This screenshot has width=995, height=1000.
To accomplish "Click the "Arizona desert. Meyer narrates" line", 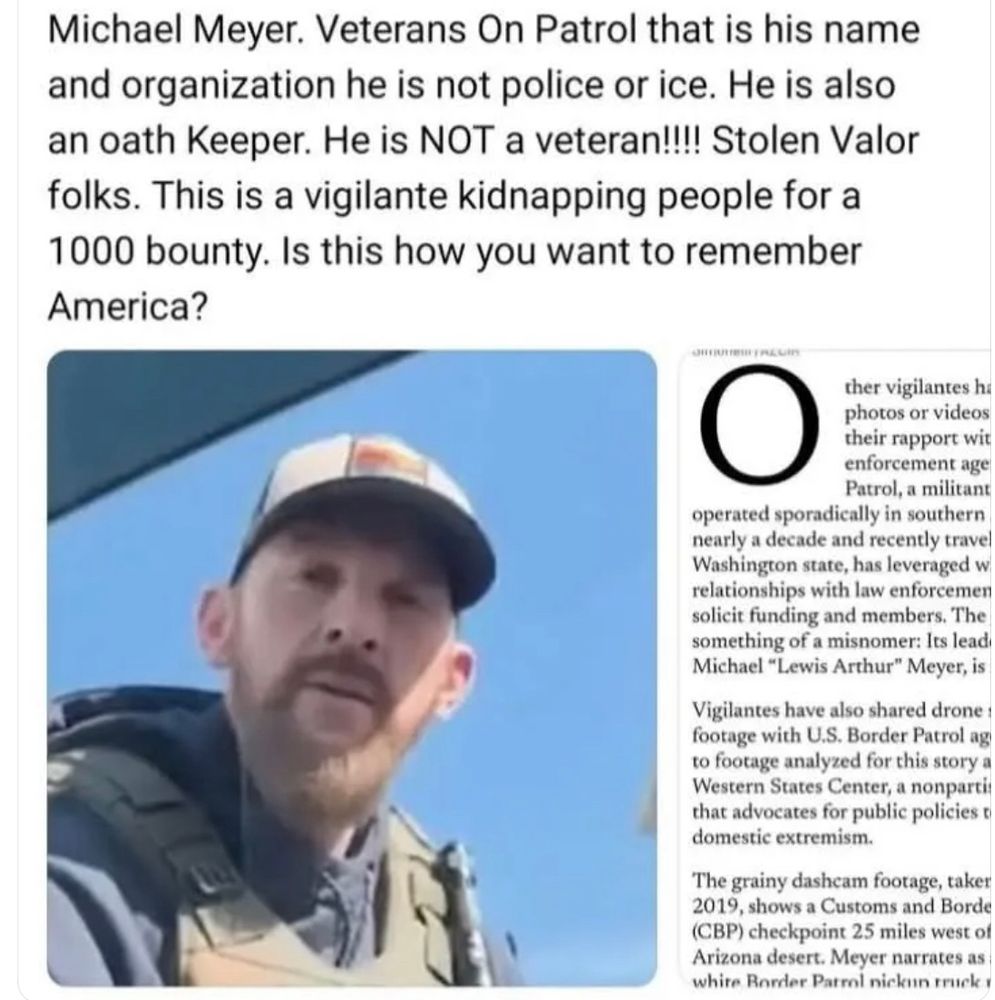I will pyautogui.click(x=841, y=957).
